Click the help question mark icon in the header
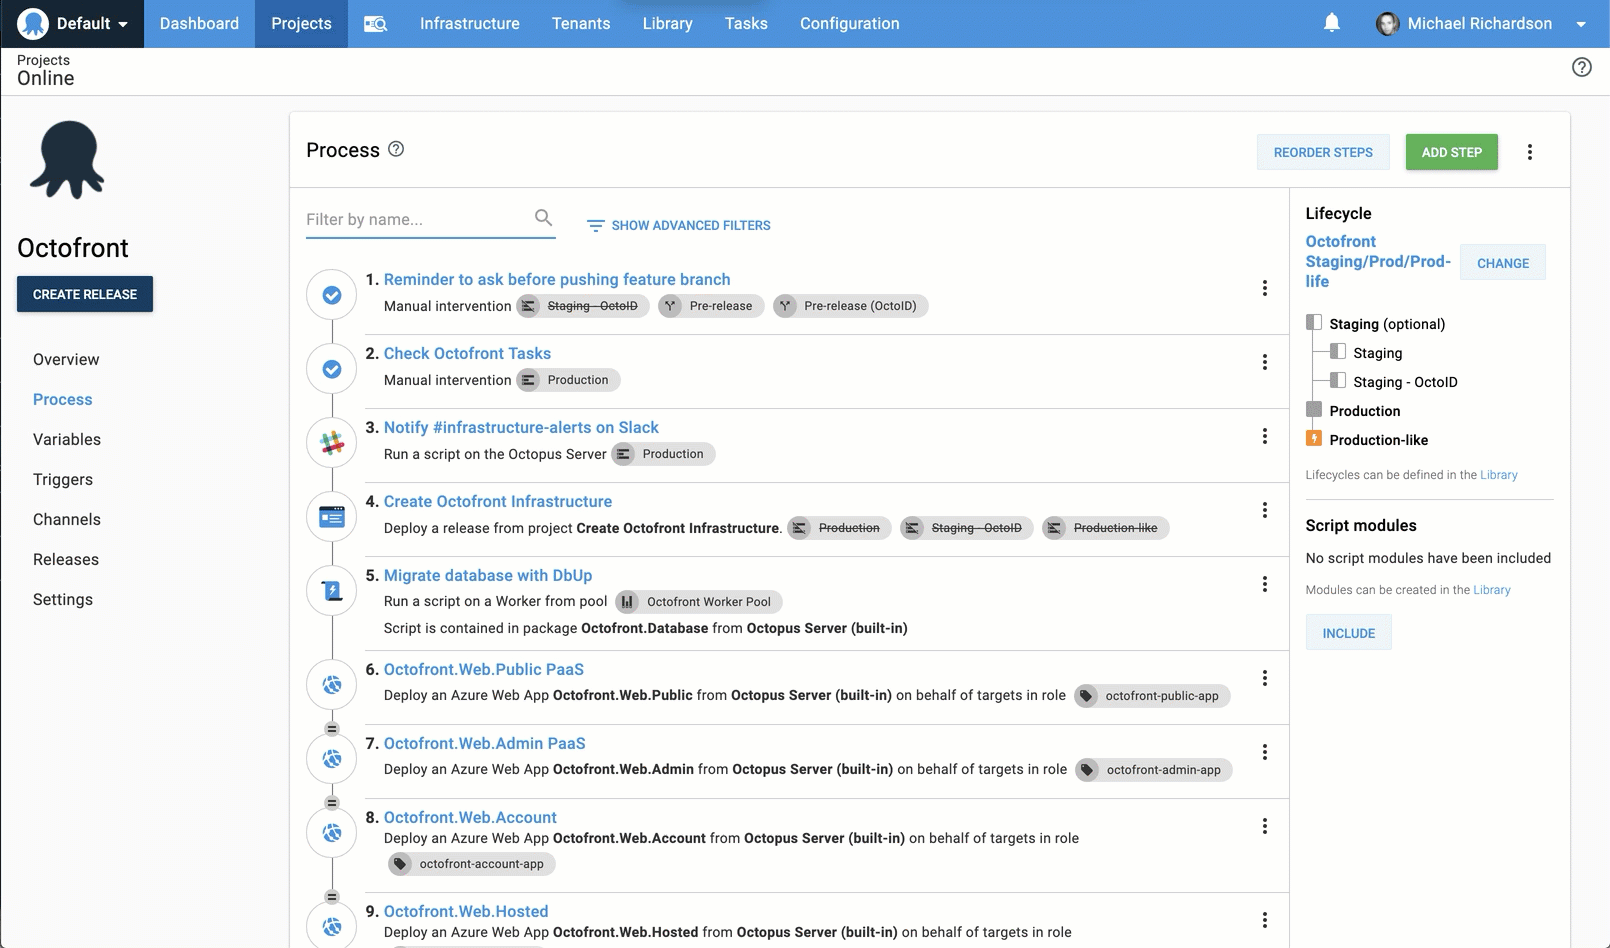The height and width of the screenshot is (948, 1610). click(x=1582, y=67)
